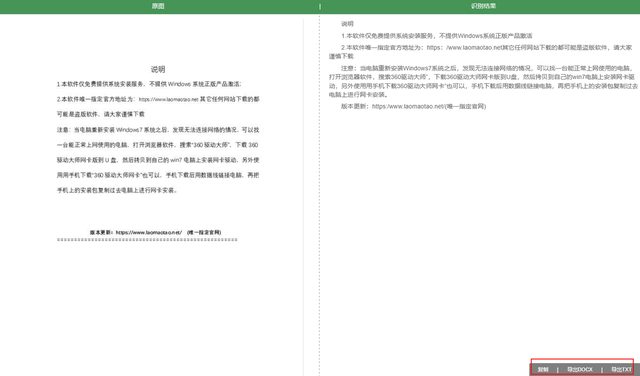Click dashed line below 版本更新 in original
The image size is (640, 376).
pos(147,240)
